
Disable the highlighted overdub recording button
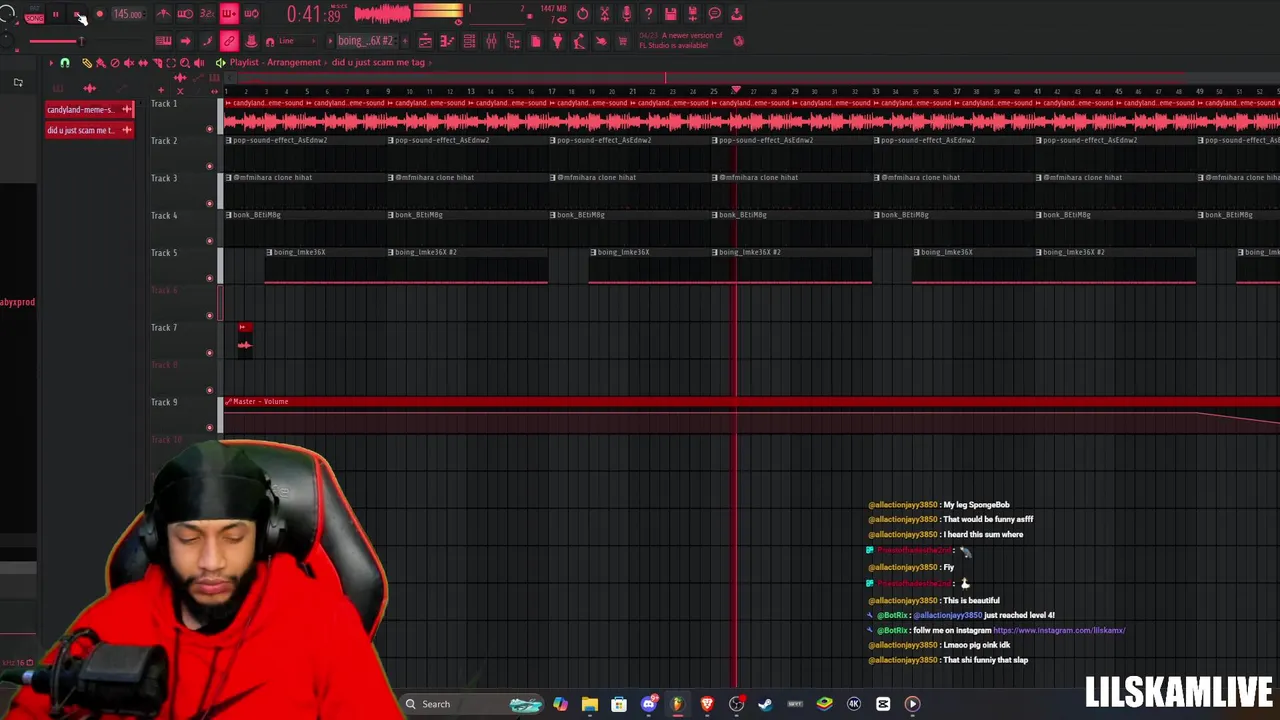coord(229,14)
